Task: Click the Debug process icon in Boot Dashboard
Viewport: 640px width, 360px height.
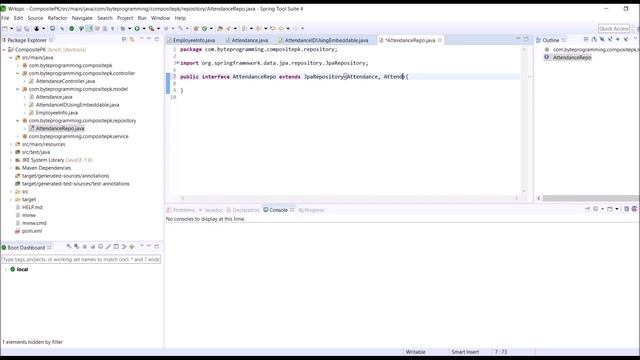Action: click(76, 247)
